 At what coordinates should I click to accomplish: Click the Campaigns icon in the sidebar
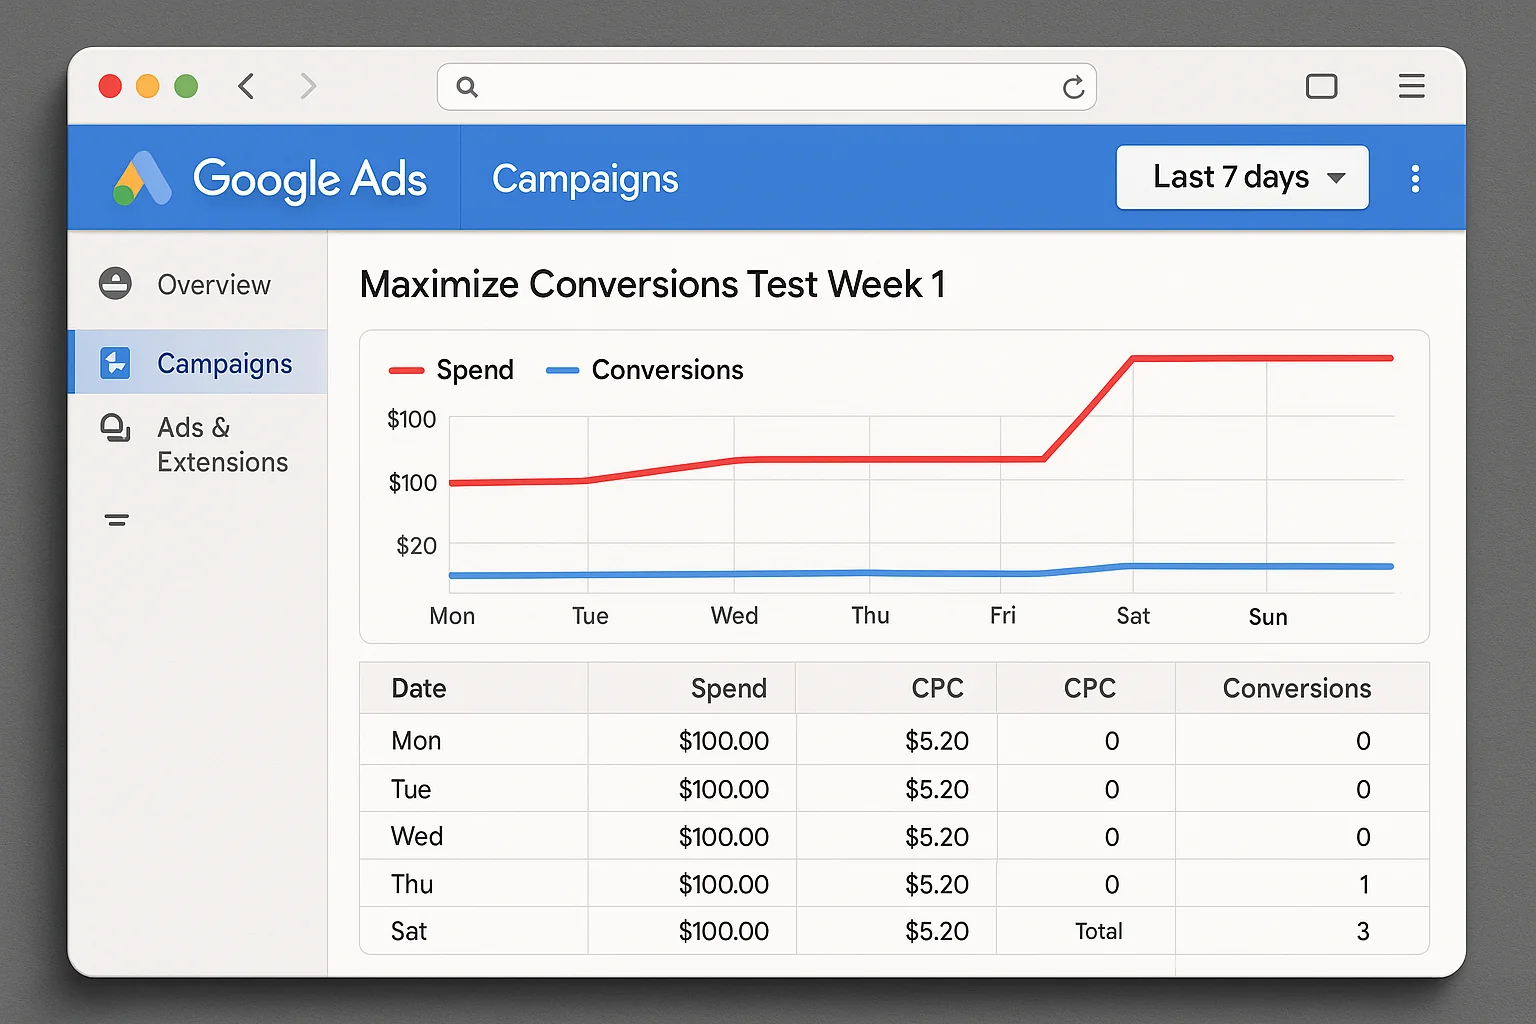[115, 363]
